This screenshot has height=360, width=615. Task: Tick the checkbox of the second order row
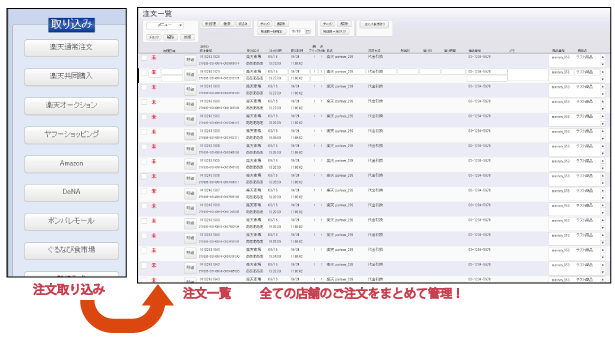point(144,73)
